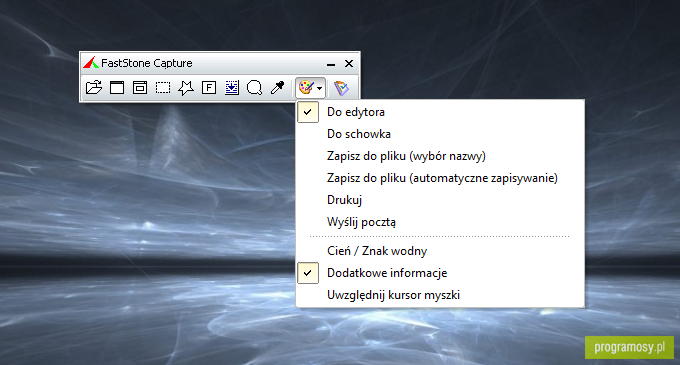Screen dimensions: 680x365
Task: Choose Wyślij pocztą menu entry
Action: (x=440, y=222)
